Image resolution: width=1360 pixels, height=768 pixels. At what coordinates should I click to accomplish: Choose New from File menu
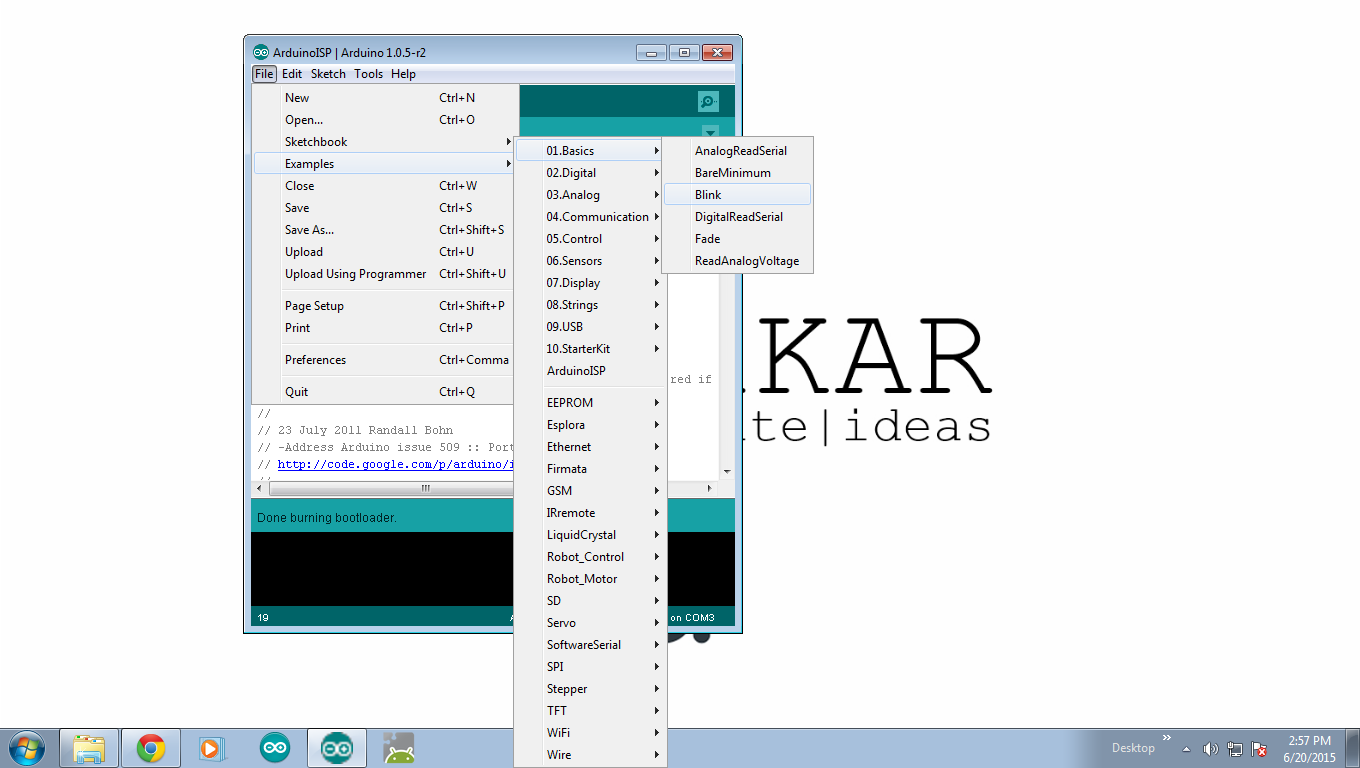[x=385, y=98]
